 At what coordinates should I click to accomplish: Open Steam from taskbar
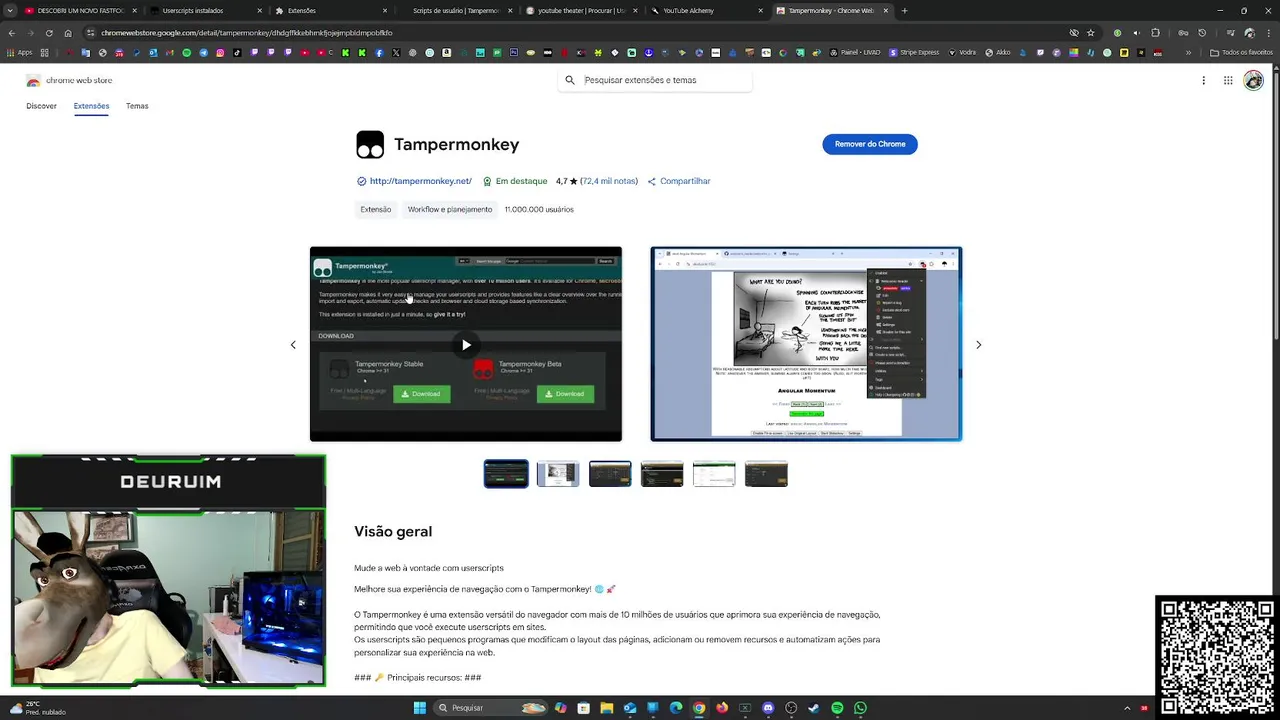point(814,708)
